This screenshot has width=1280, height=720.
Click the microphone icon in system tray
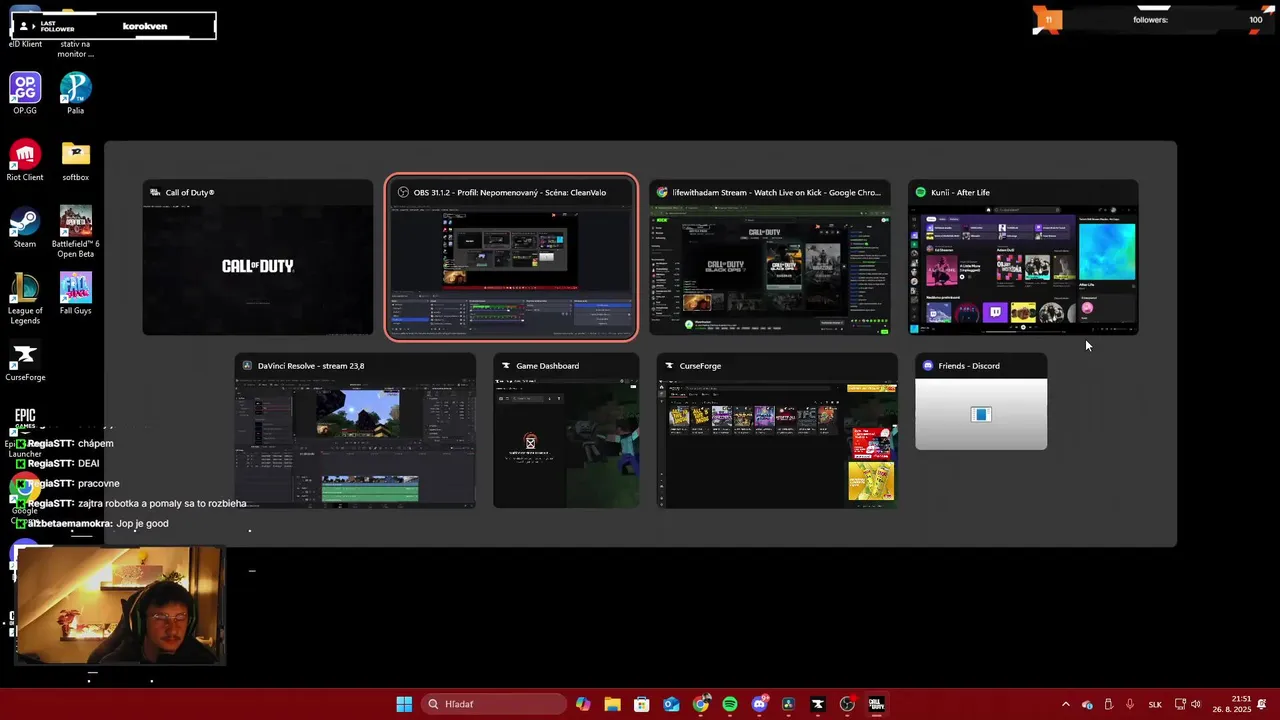click(x=1130, y=704)
